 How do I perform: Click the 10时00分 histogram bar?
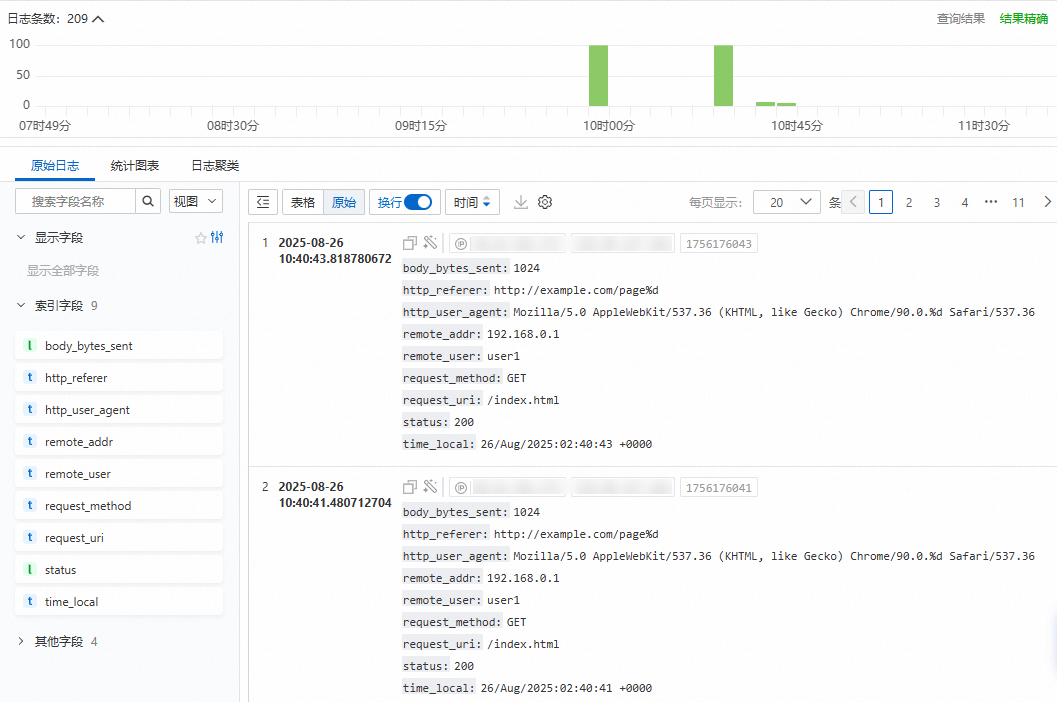click(599, 76)
